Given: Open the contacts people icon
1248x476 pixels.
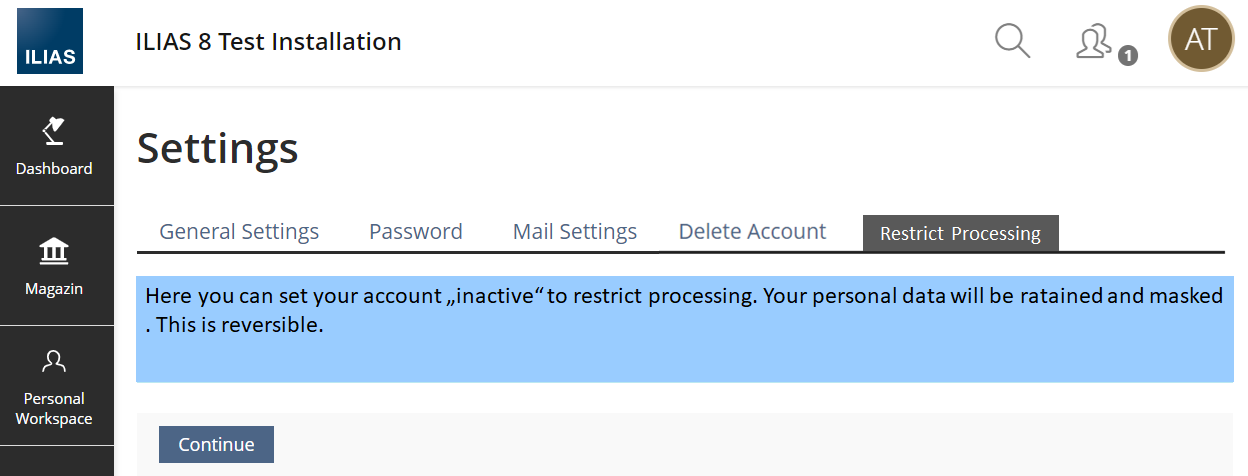Looking at the screenshot, I should (1094, 41).
